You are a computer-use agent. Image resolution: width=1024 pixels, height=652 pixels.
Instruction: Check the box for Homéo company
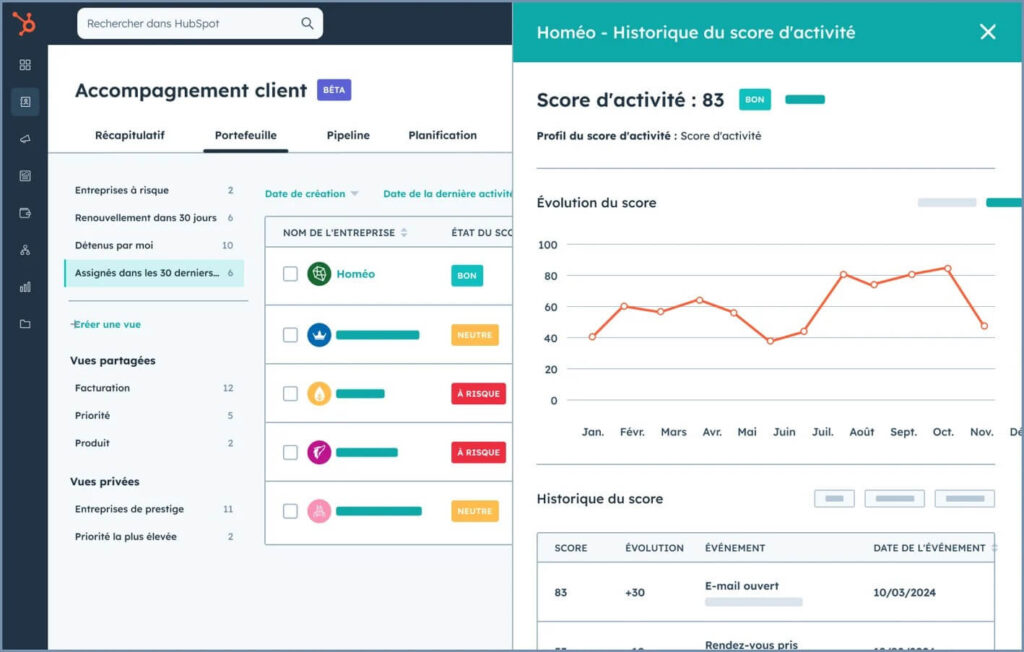tap(290, 274)
